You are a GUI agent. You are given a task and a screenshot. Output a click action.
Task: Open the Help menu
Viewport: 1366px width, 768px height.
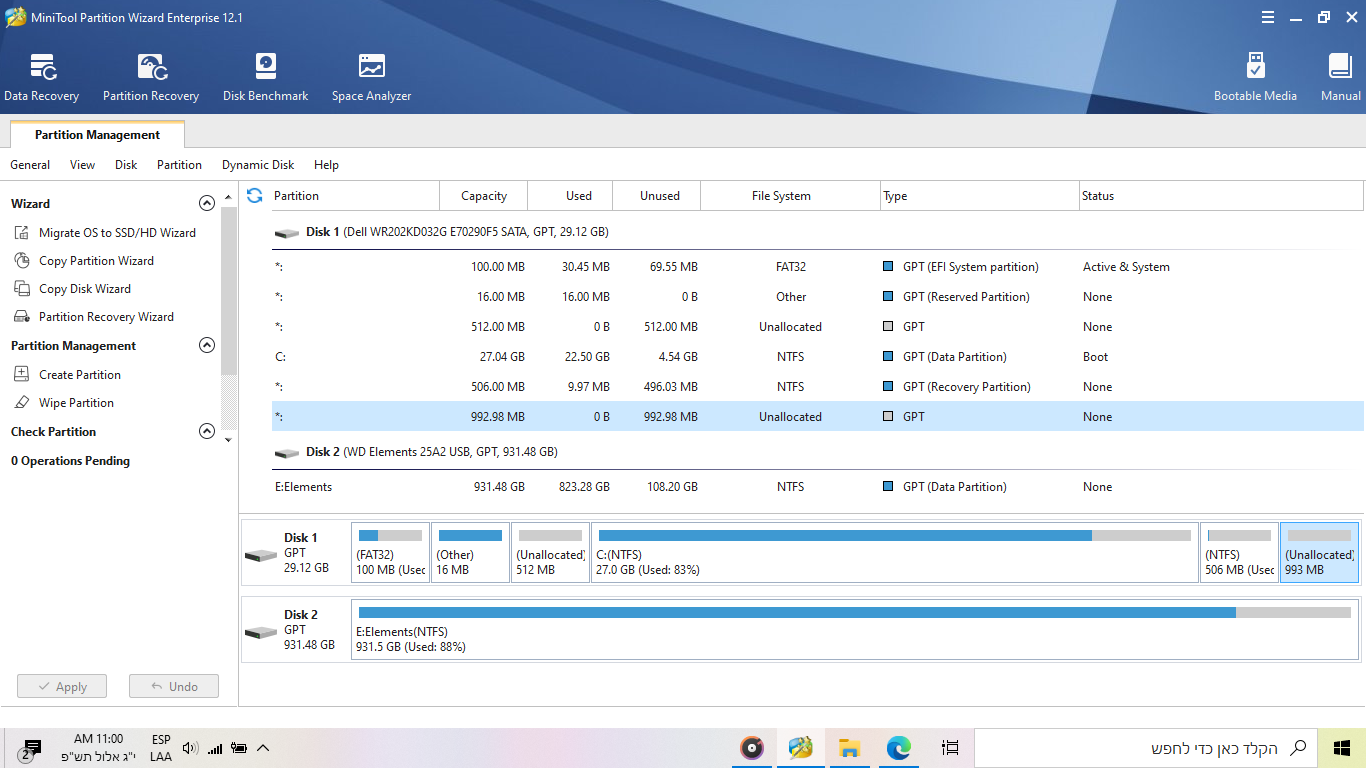326,165
